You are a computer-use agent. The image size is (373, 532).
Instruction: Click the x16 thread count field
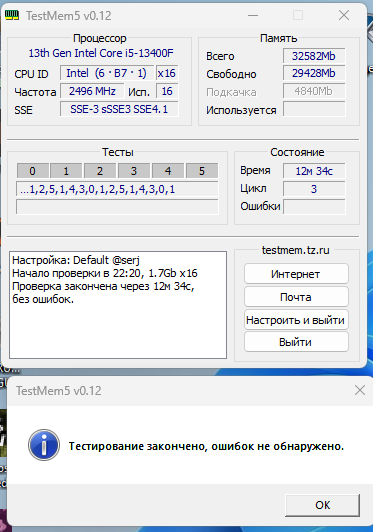[167, 73]
